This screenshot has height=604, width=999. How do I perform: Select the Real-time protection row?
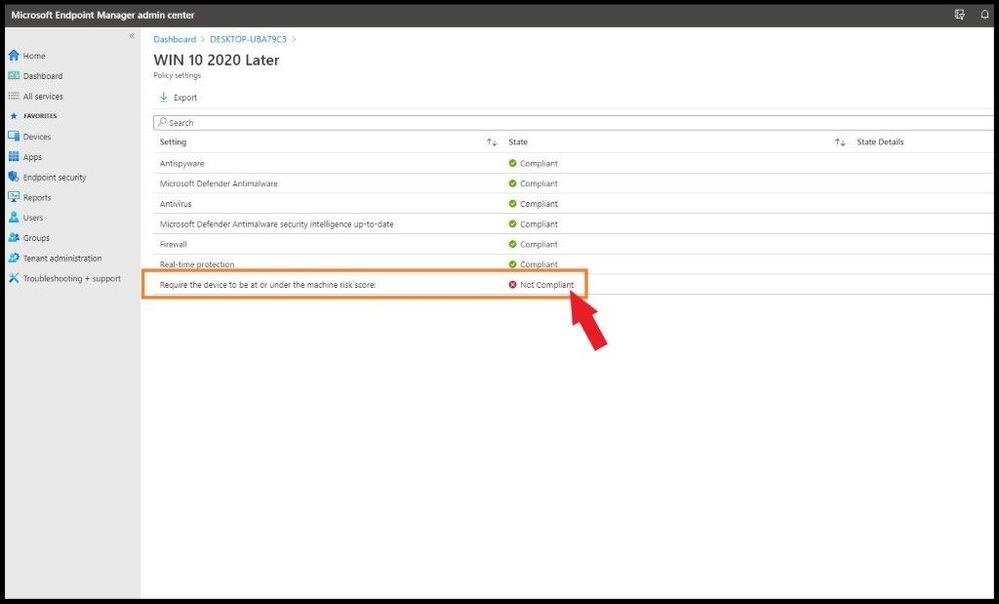pos(573,264)
